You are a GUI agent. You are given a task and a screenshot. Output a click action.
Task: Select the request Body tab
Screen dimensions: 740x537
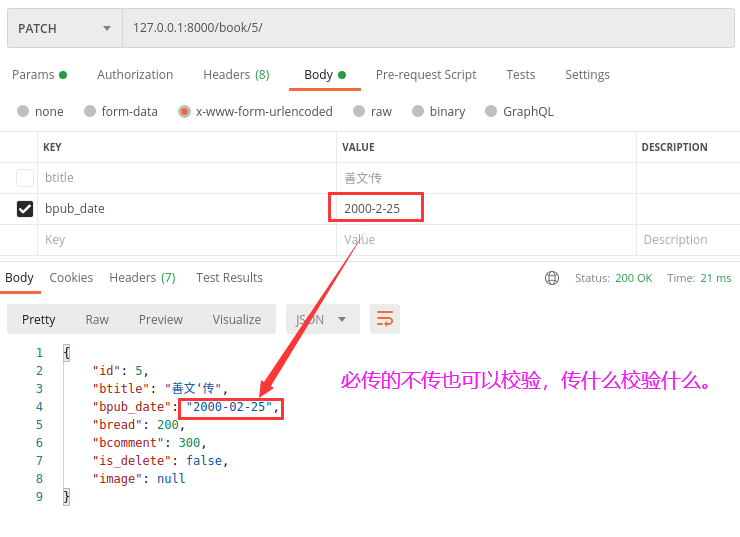pyautogui.click(x=325, y=75)
